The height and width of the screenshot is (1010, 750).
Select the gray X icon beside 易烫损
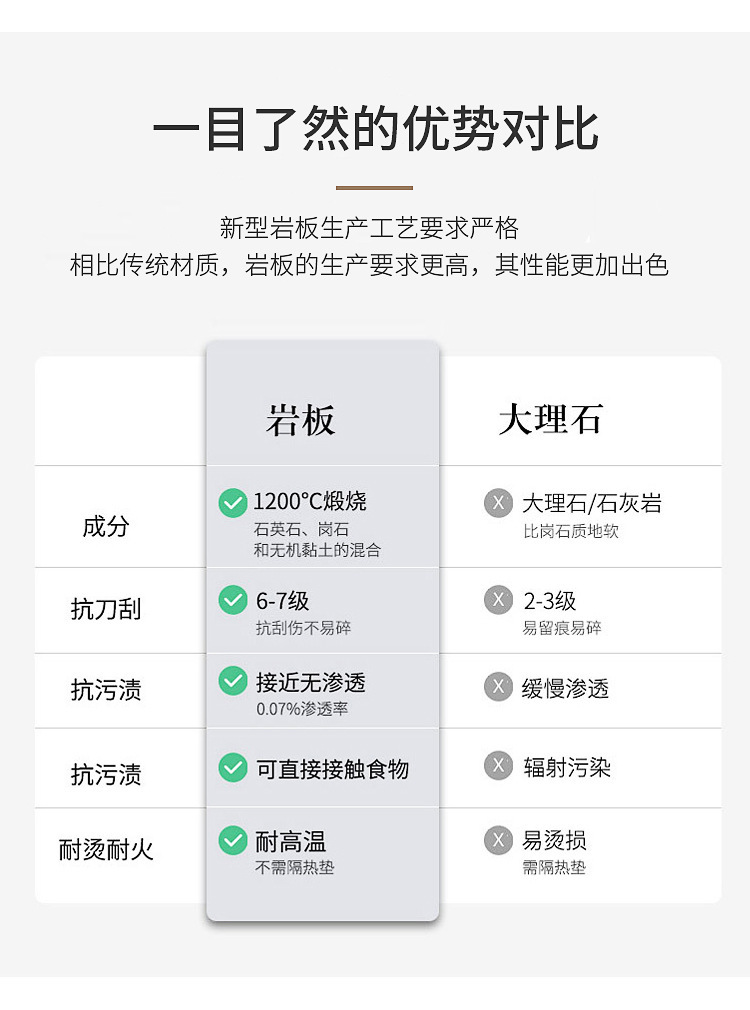pyautogui.click(x=498, y=840)
